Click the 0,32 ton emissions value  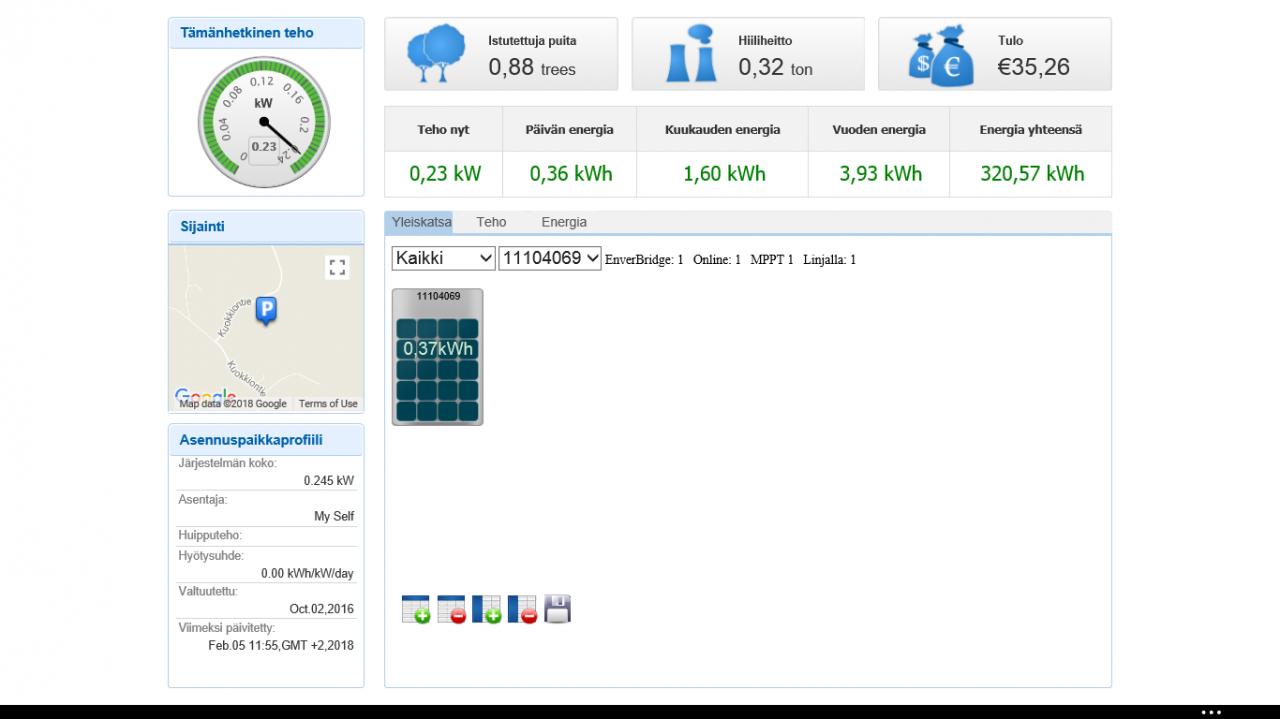[x=775, y=67]
